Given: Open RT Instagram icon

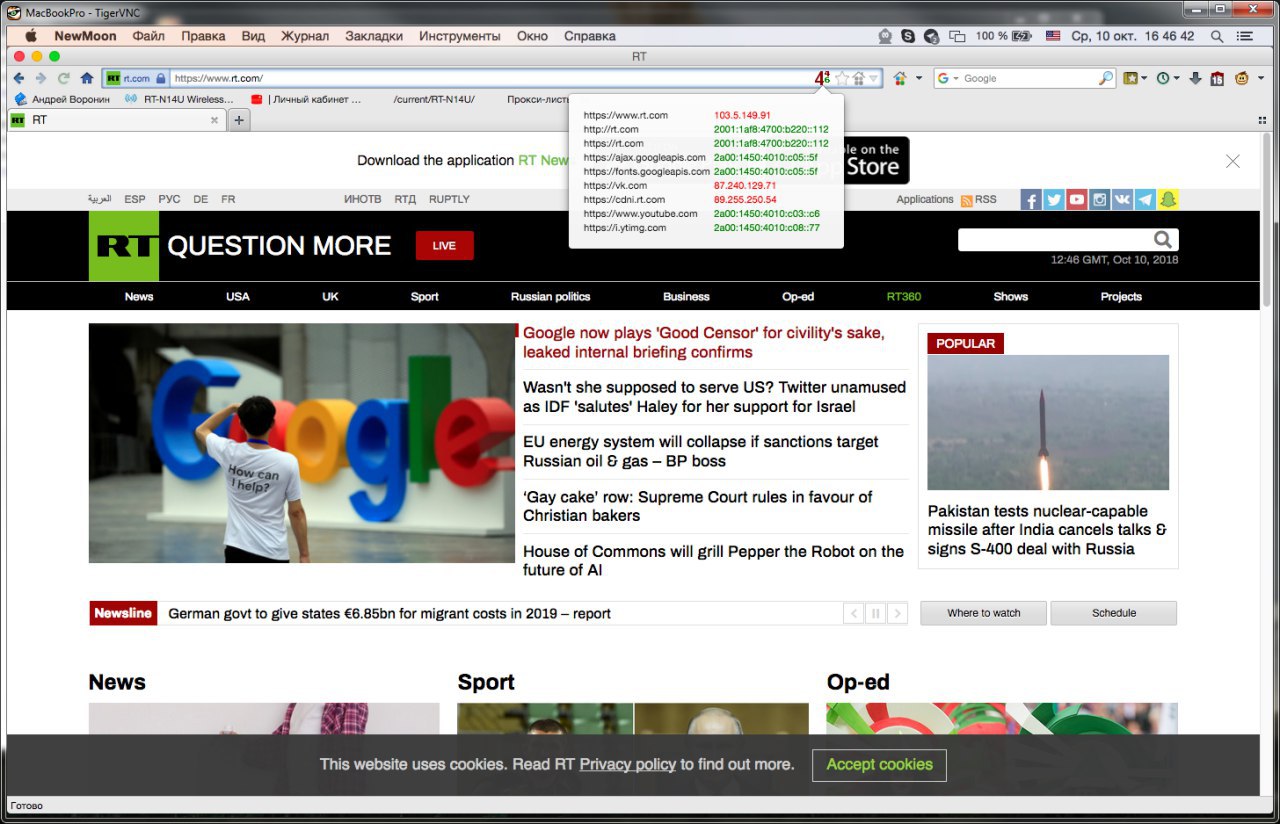Looking at the screenshot, I should pos(1100,199).
